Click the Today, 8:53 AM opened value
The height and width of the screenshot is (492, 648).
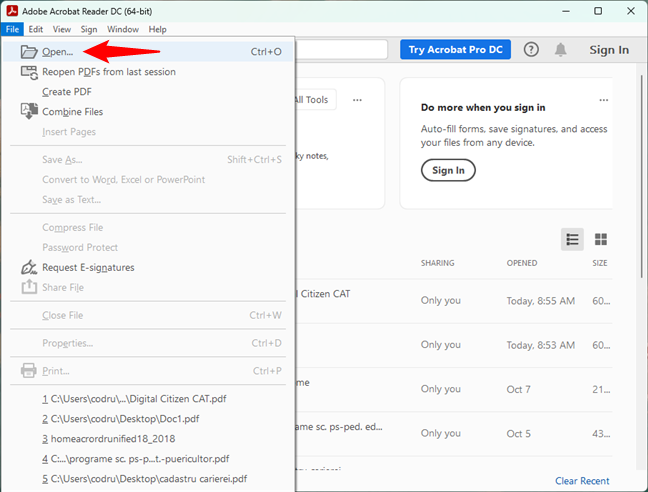point(541,345)
